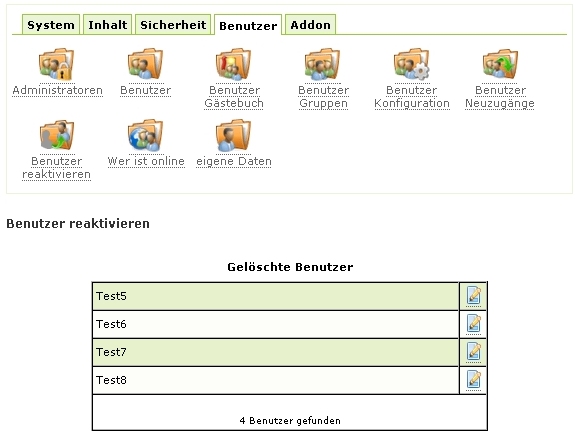Reactivate Test7 via its edit icon

coord(473,352)
